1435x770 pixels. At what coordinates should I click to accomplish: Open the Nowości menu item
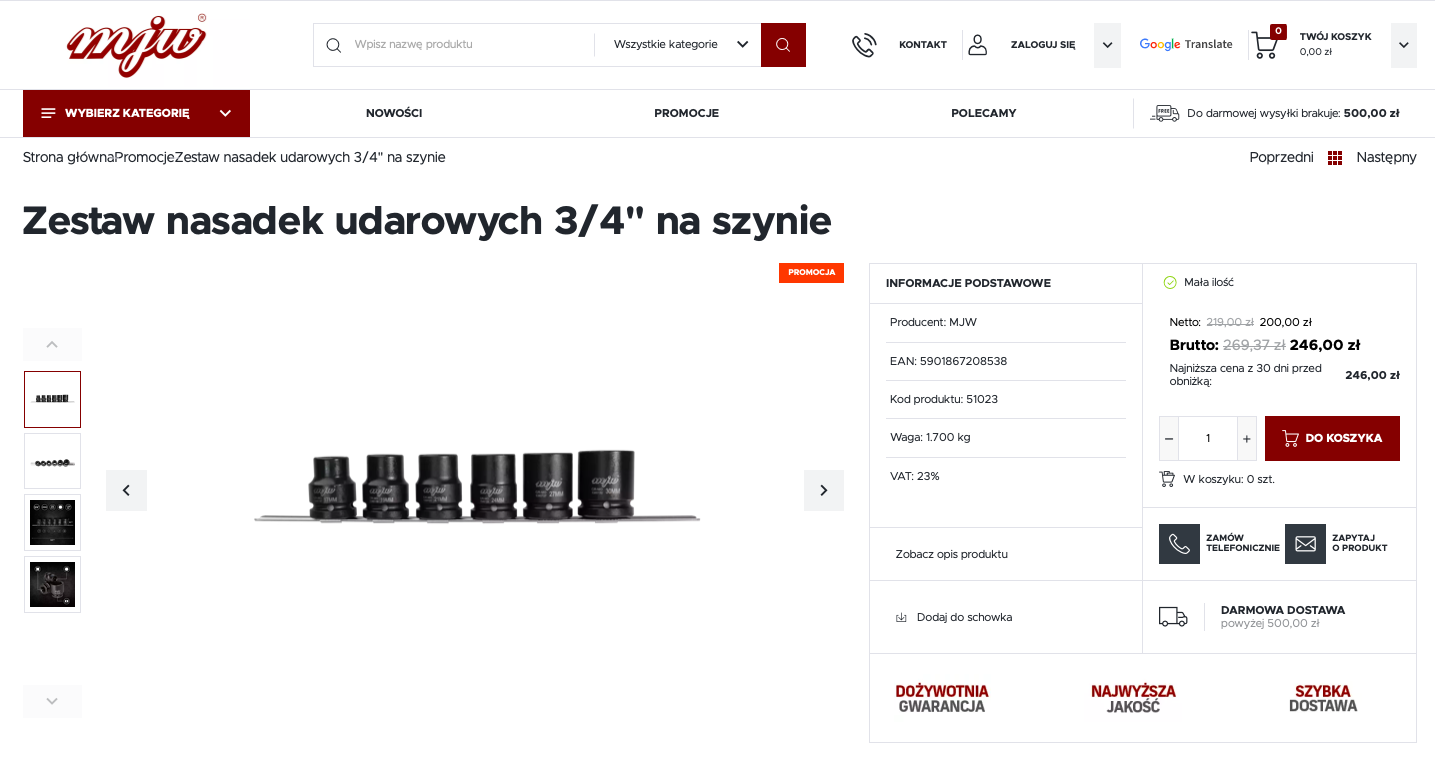pos(394,113)
